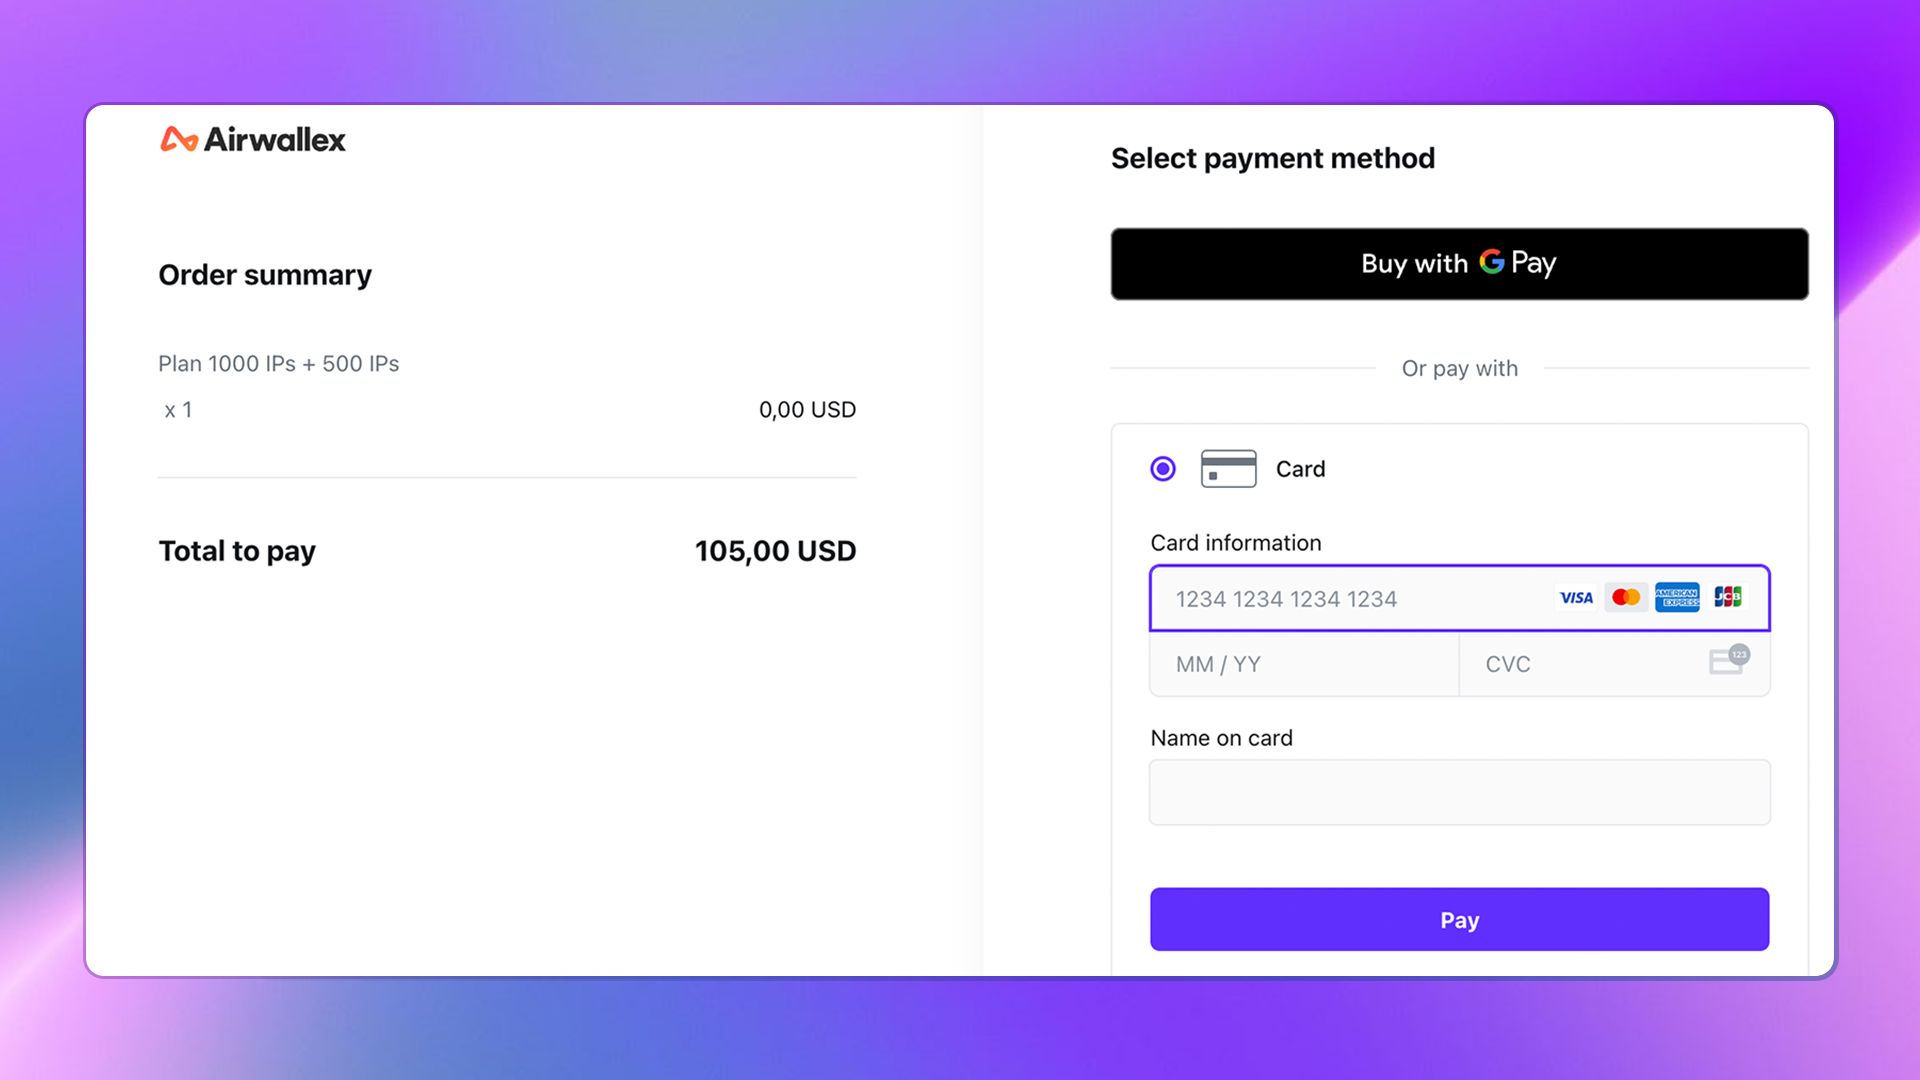Focus the card number input field
Image resolution: width=1920 pixels, height=1080 pixels.
tap(1350, 599)
